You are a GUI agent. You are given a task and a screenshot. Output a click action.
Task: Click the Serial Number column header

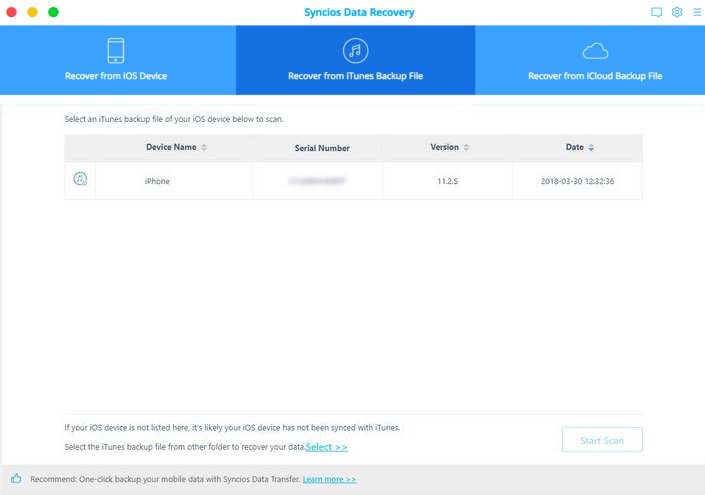pos(322,148)
